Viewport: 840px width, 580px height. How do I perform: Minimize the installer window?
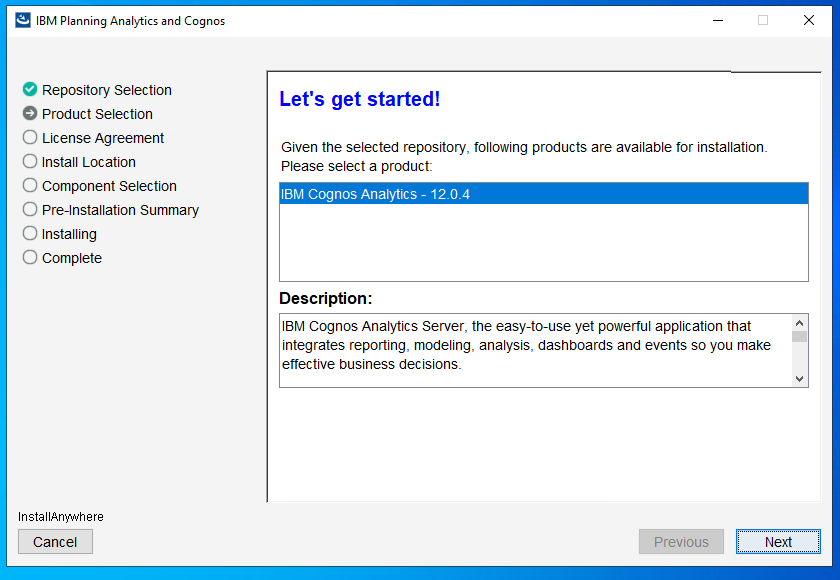(718, 20)
